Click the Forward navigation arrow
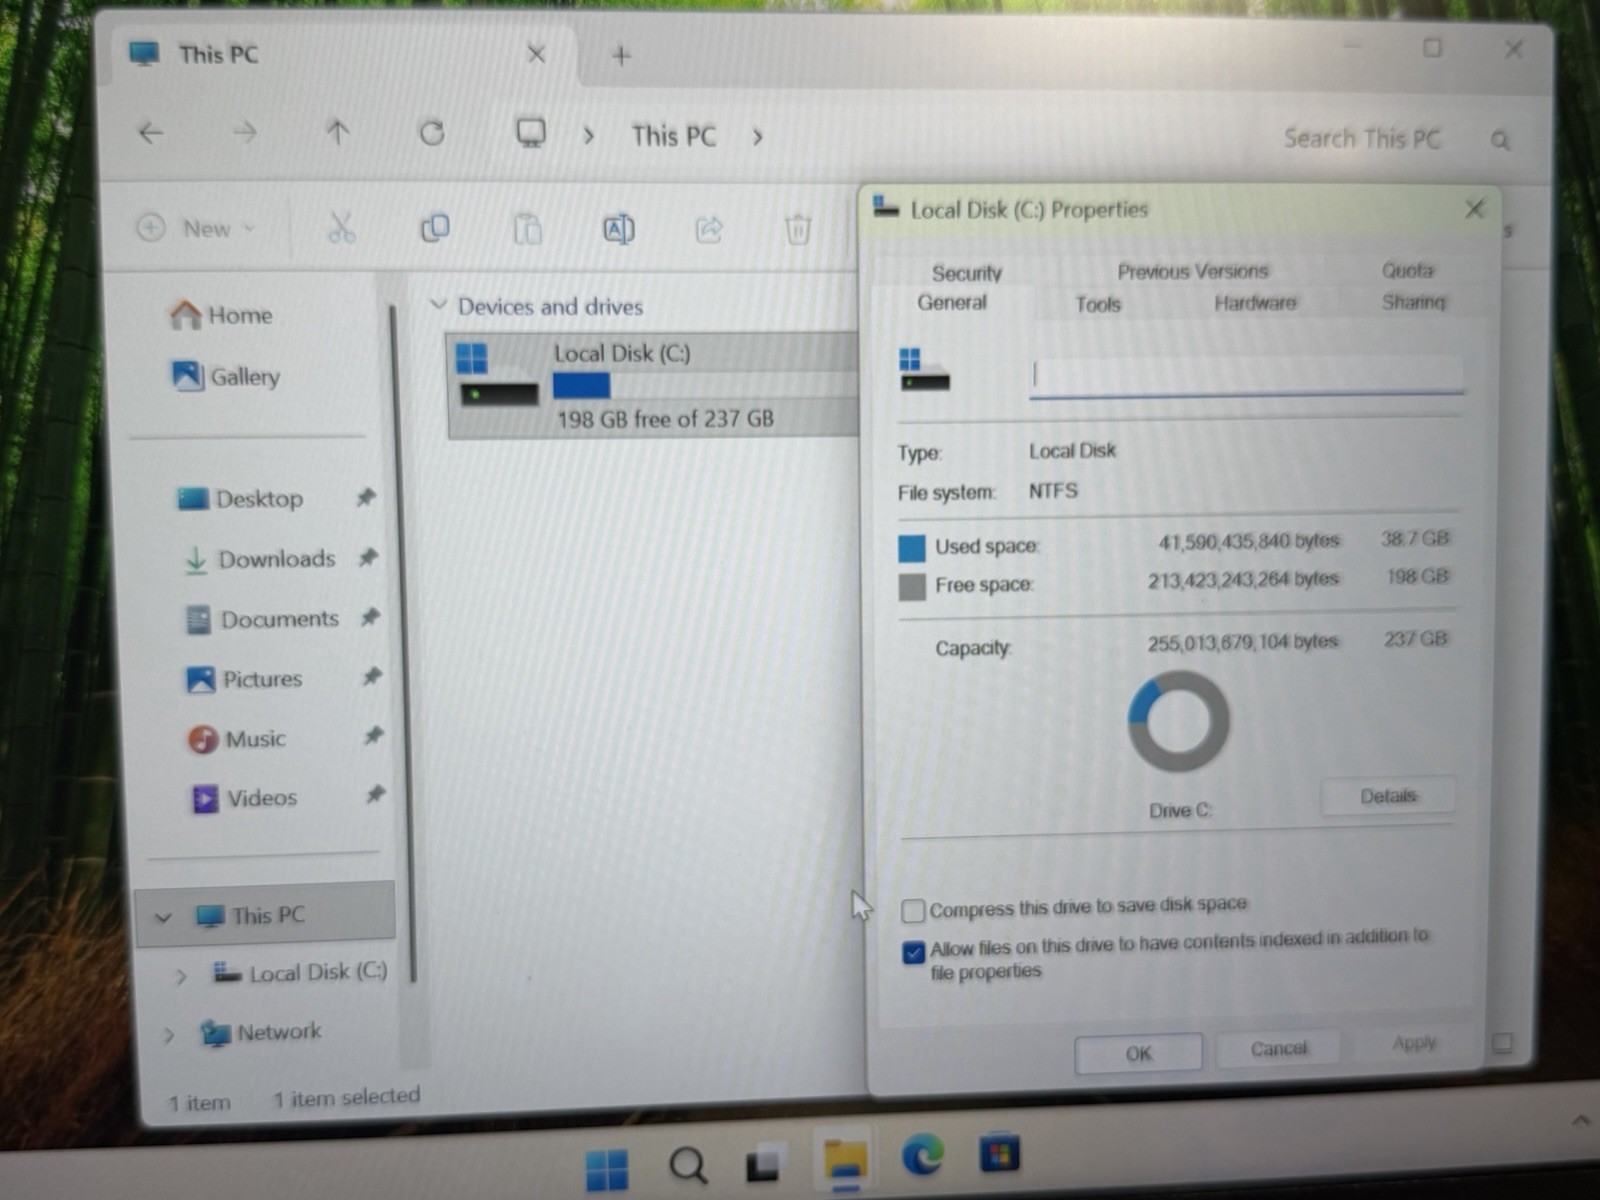This screenshot has width=1600, height=1200. 245,132
